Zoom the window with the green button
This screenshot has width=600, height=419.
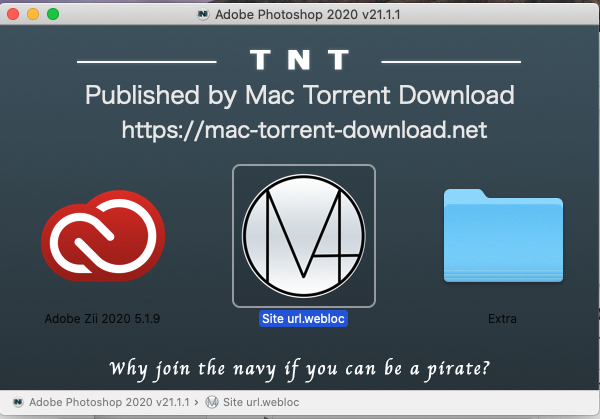click(53, 15)
